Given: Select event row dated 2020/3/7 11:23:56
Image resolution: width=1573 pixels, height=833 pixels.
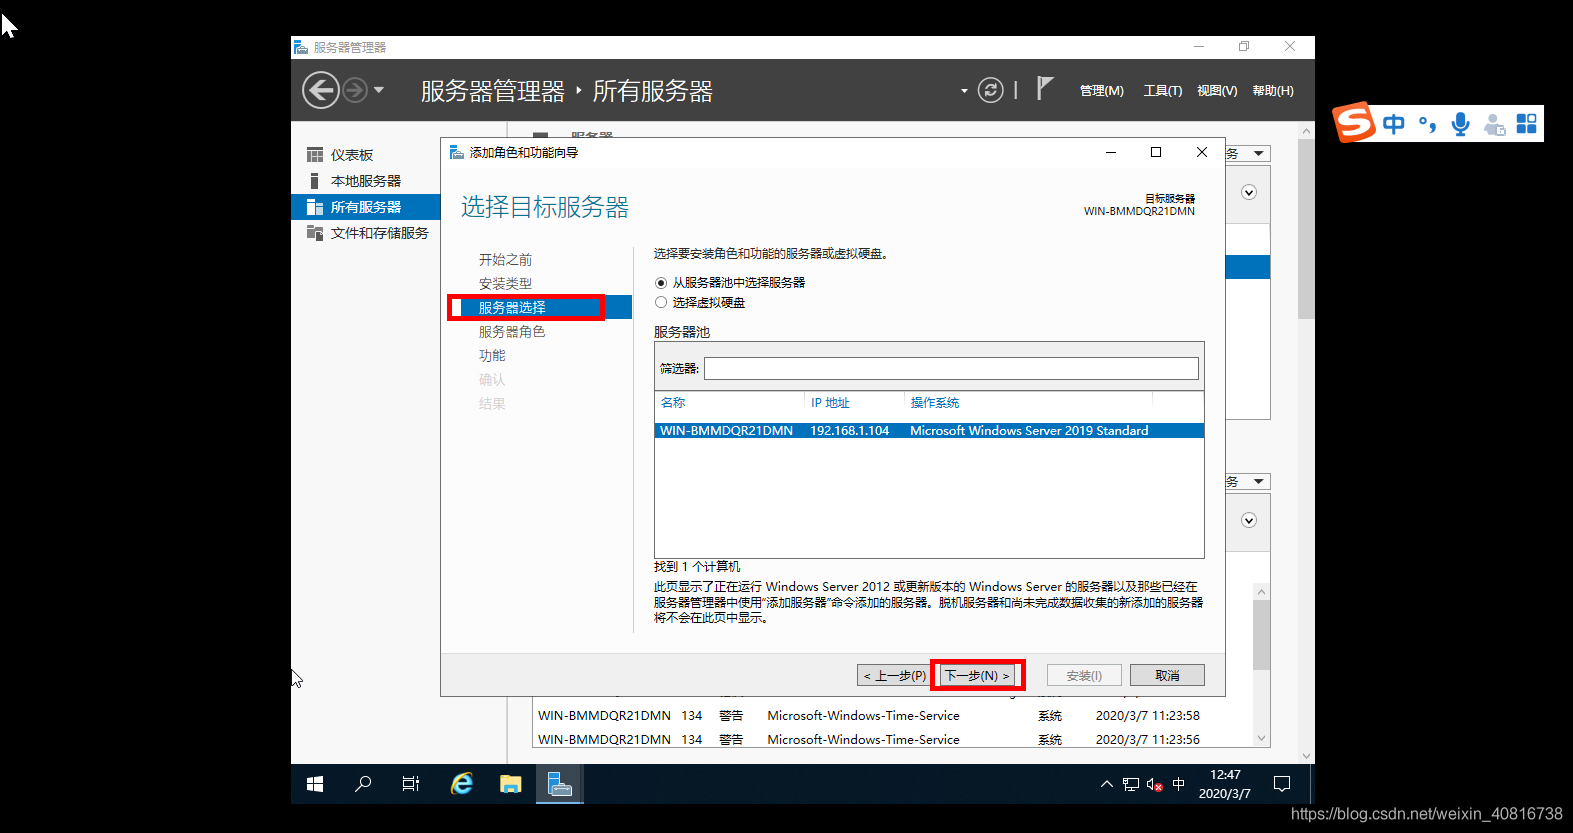Looking at the screenshot, I should pyautogui.click(x=892, y=740).
